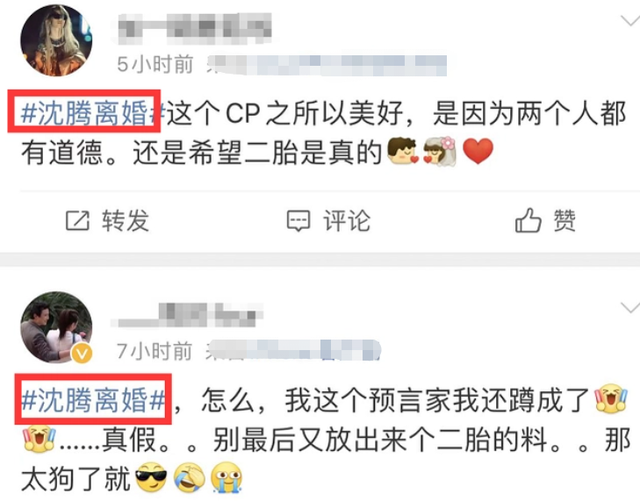The image size is (640, 501).
Task: Click the 评论 comment label
Action: tap(347, 221)
